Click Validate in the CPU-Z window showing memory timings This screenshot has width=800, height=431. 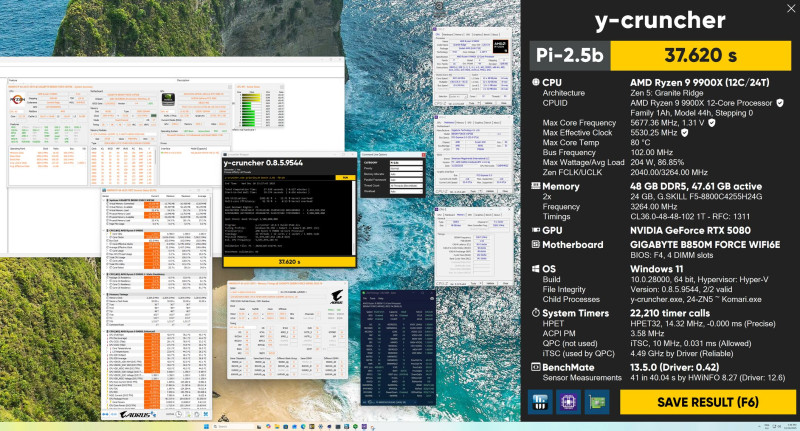pos(490,283)
